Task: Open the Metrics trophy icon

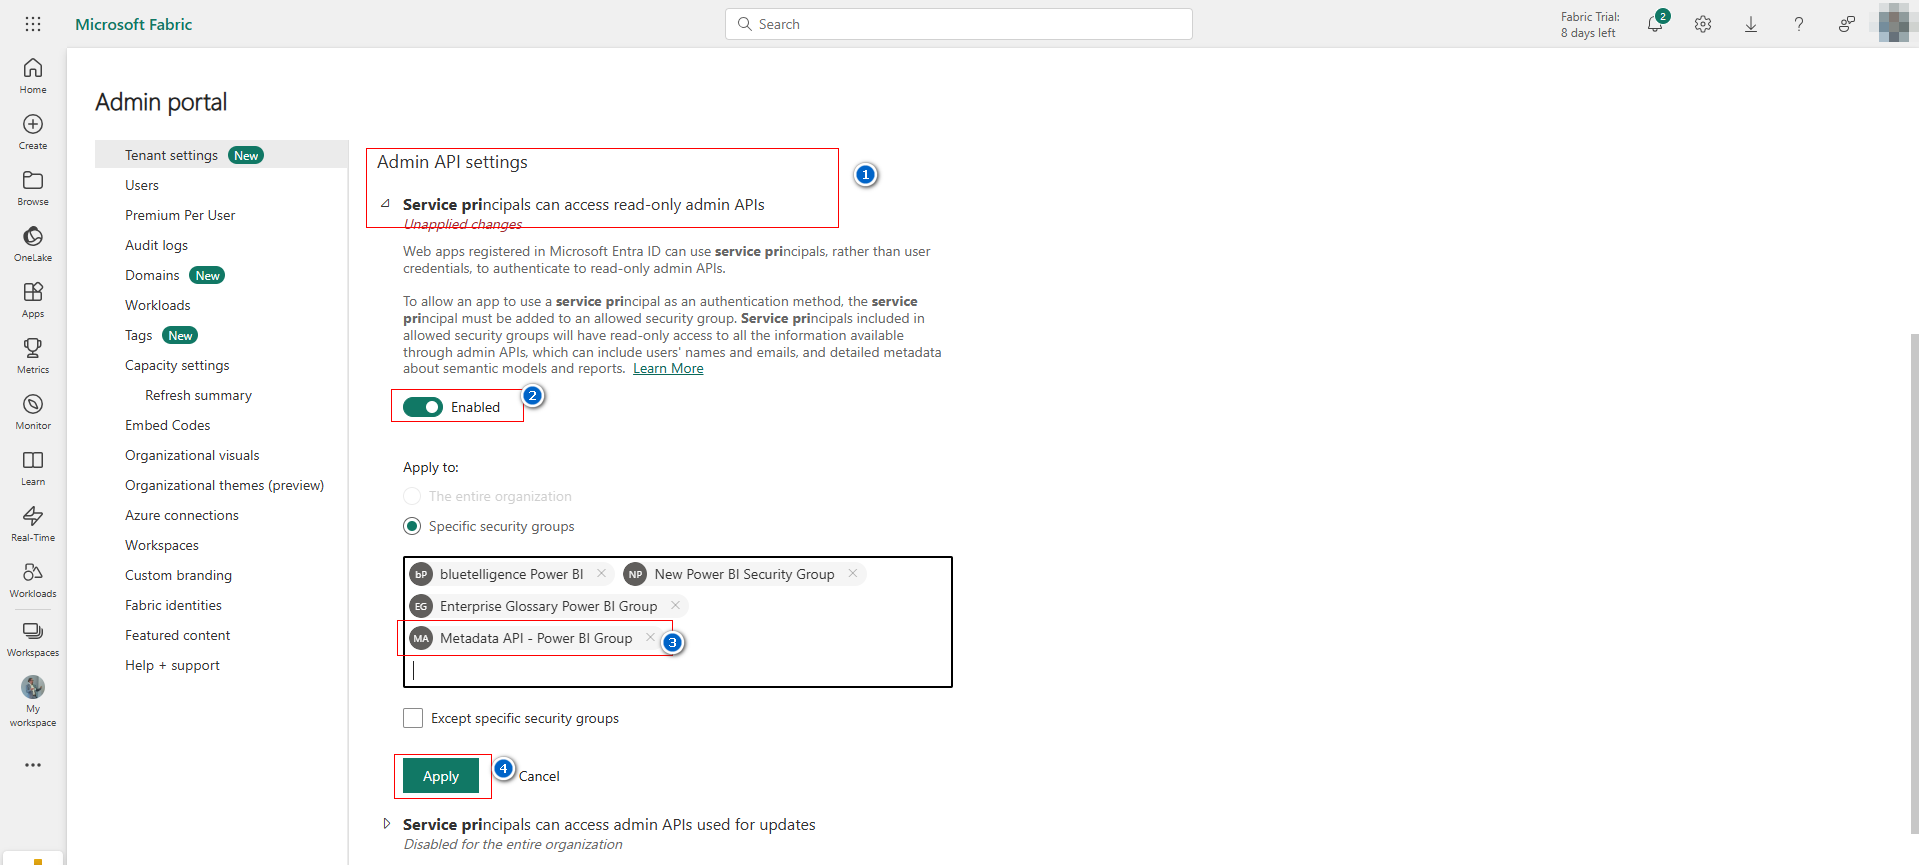Action: (33, 349)
